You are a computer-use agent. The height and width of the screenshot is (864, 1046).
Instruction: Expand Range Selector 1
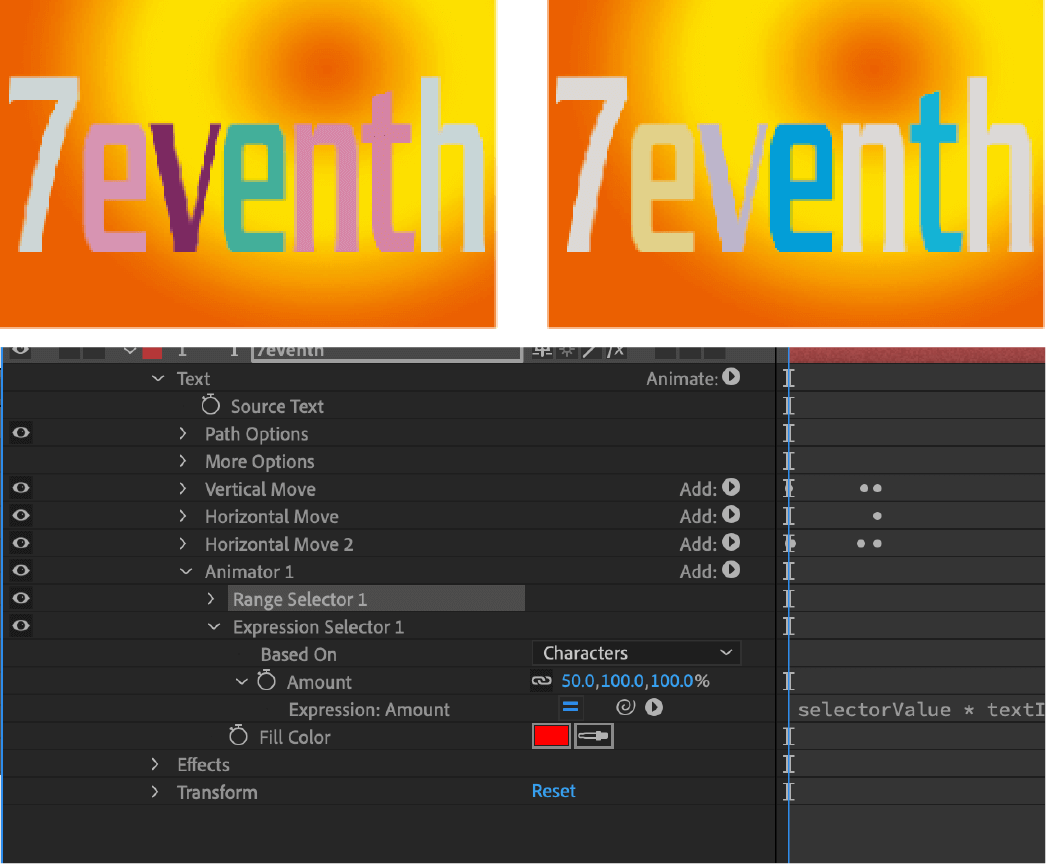(210, 598)
